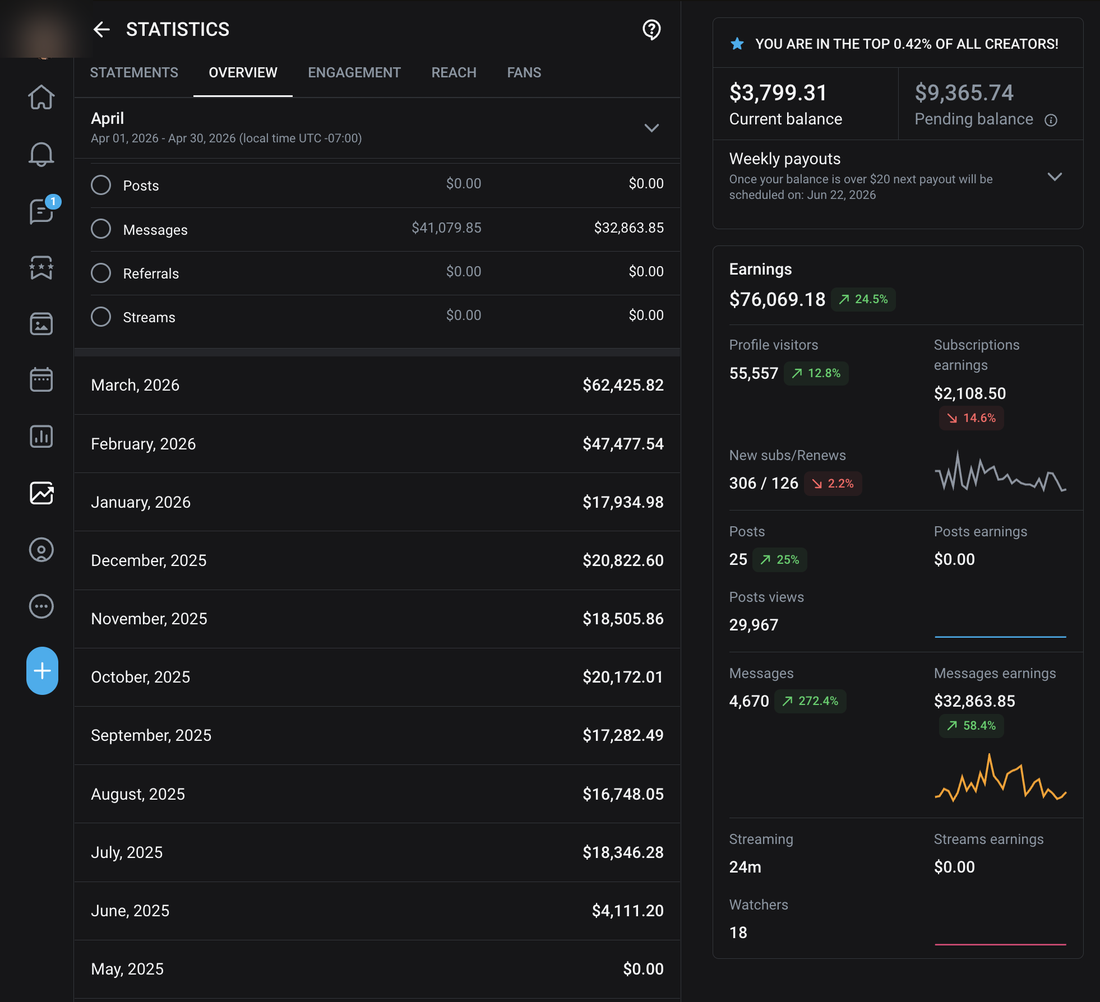Switch to the FANS tab
1100x1002 pixels.
tap(524, 72)
